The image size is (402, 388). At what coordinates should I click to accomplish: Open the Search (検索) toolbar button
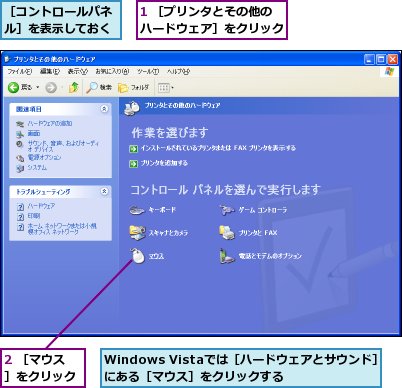click(99, 87)
